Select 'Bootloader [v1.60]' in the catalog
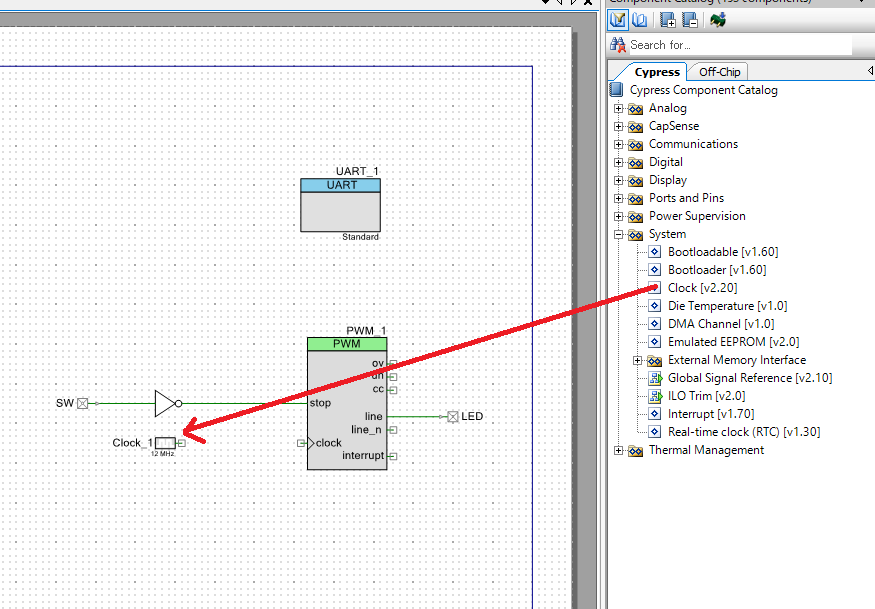Viewport: 875px width, 609px height. [717, 270]
